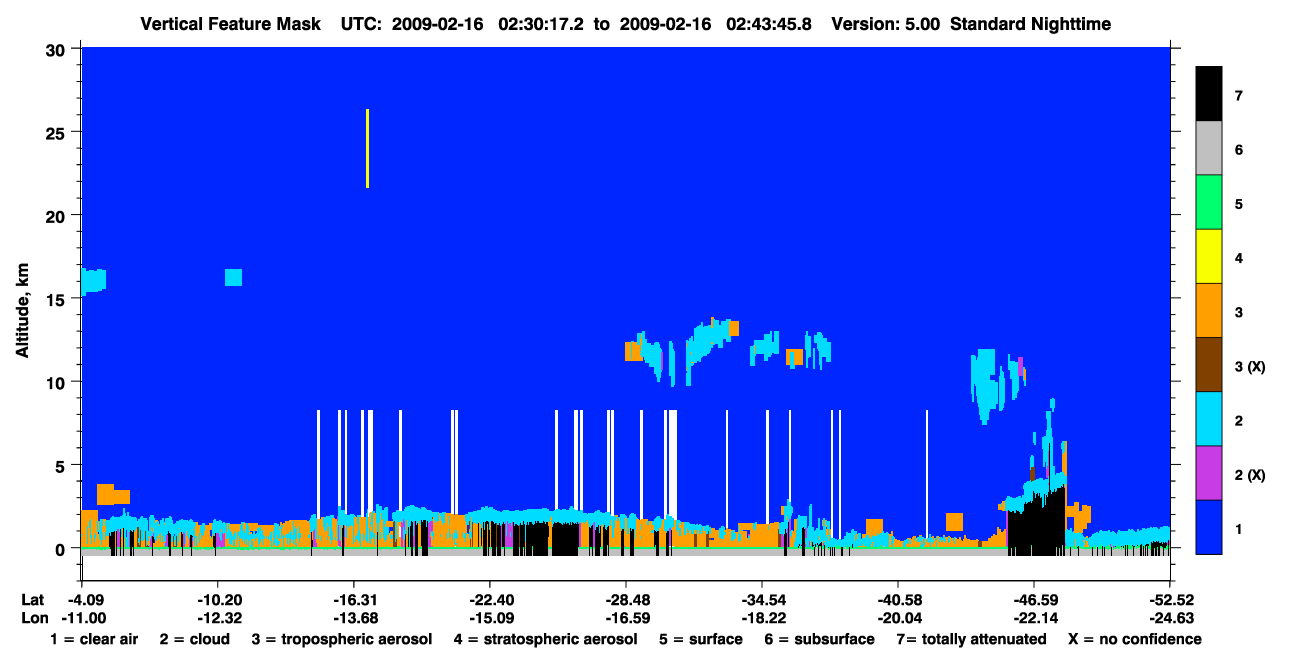Click the green surface color swatch
The image size is (1300, 667).
point(1209,203)
